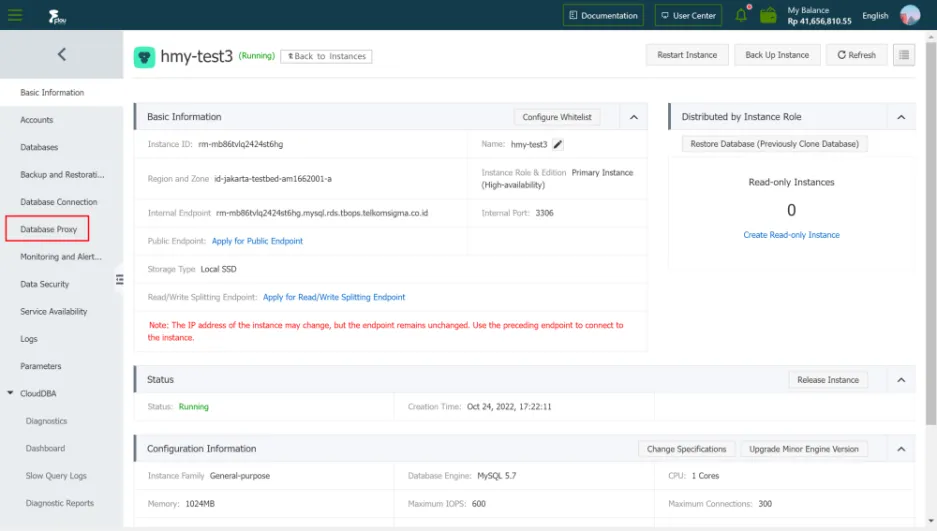Click the user profile avatar
937x531 pixels.
(x=909, y=15)
